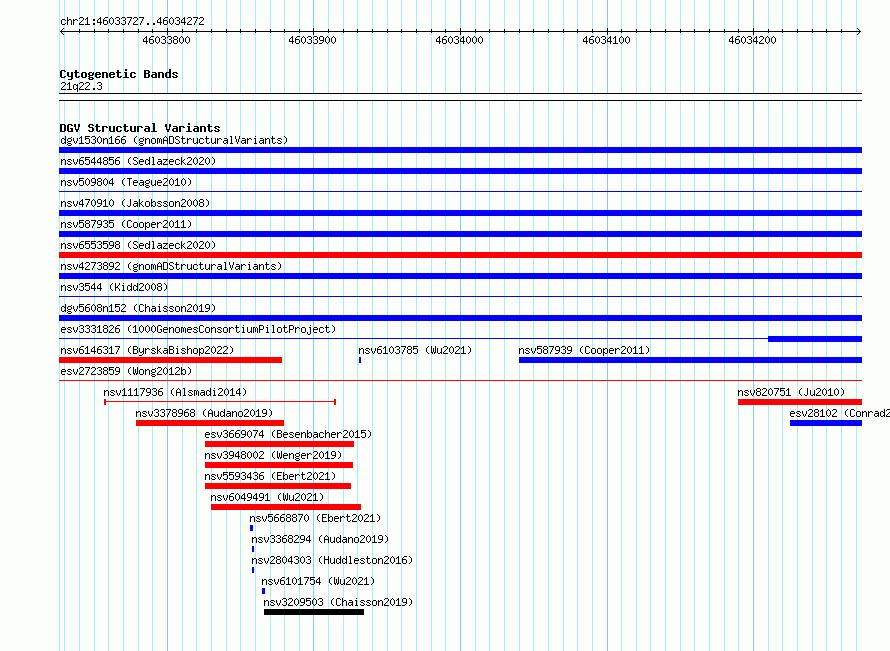Image resolution: width=890 pixels, height=651 pixels.
Task: Select the red nsv6146317 ByrskaBishop2022 bar
Action: [170, 360]
